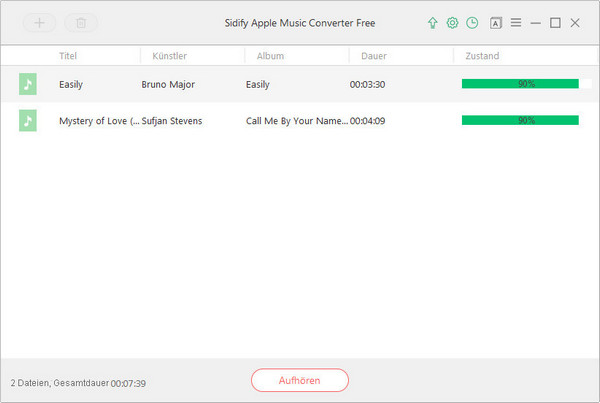Select artist Bruno Major

(168, 84)
